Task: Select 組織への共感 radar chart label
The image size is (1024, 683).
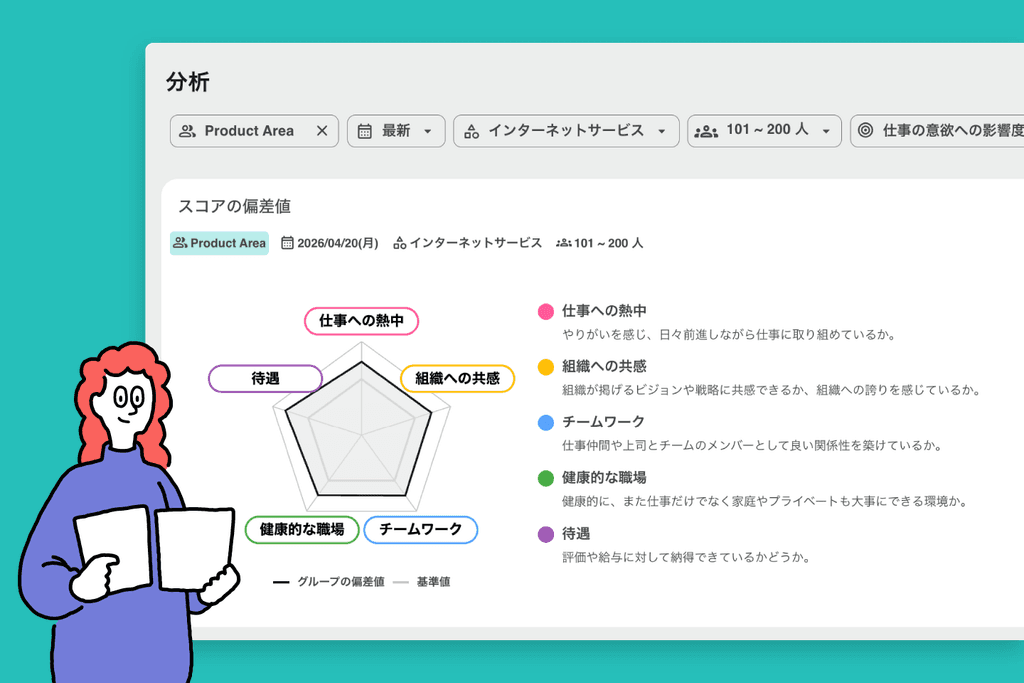Action: click(x=457, y=379)
